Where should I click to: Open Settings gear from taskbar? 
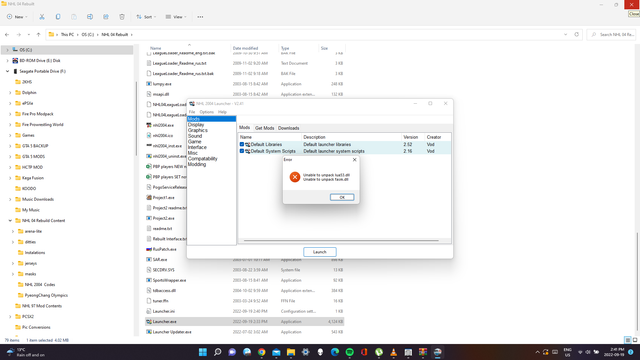click(x=305, y=352)
